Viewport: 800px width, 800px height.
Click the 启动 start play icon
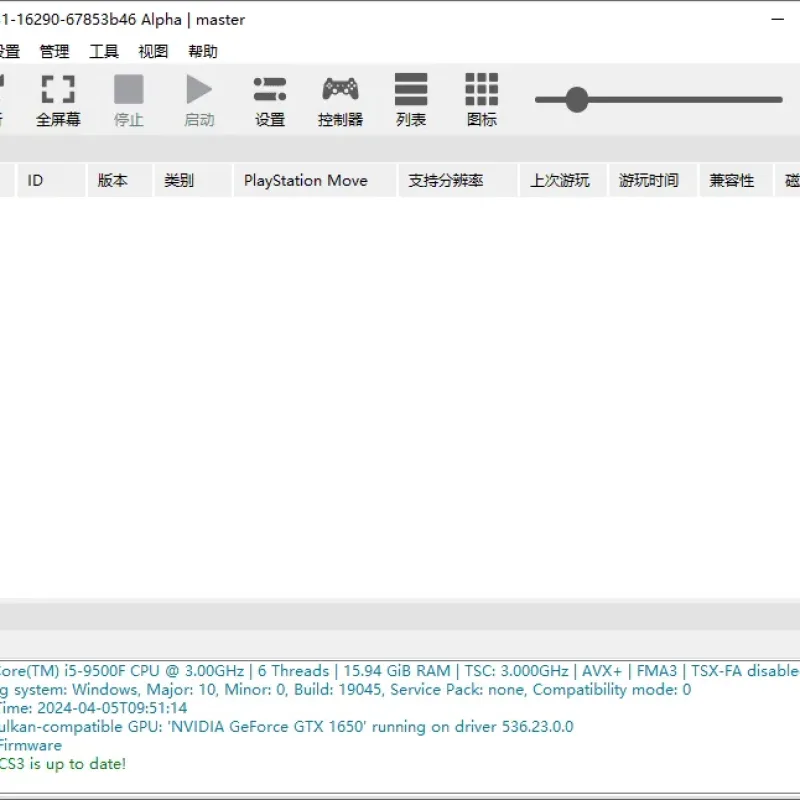click(x=199, y=100)
